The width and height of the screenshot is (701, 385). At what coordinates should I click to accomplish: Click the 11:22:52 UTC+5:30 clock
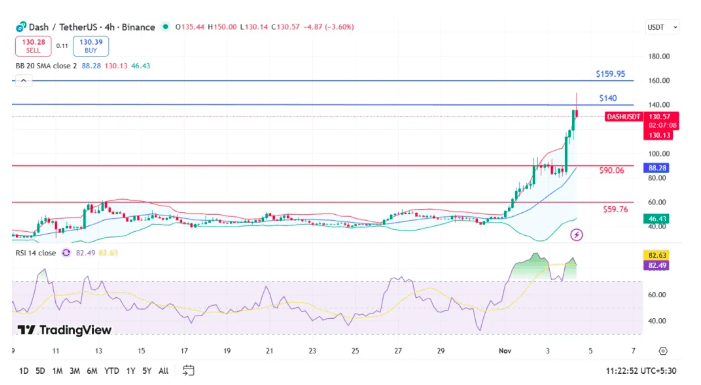(x=641, y=371)
